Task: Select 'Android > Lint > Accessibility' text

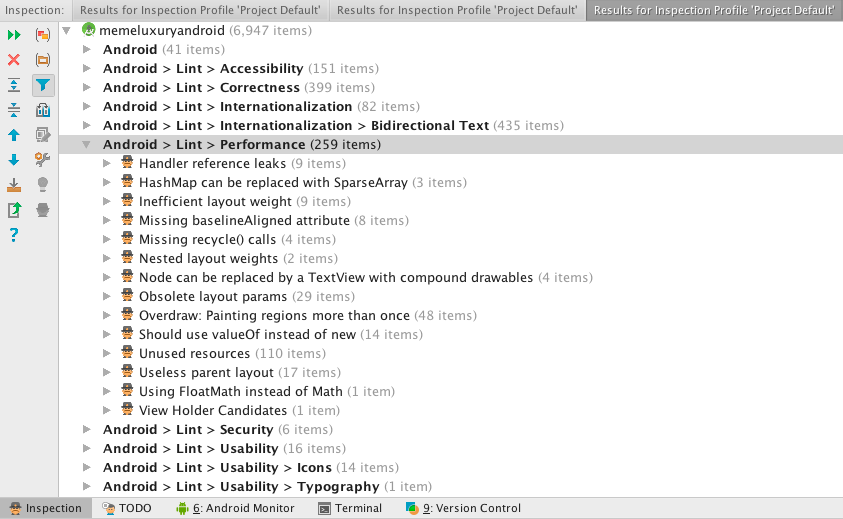Action: point(203,68)
